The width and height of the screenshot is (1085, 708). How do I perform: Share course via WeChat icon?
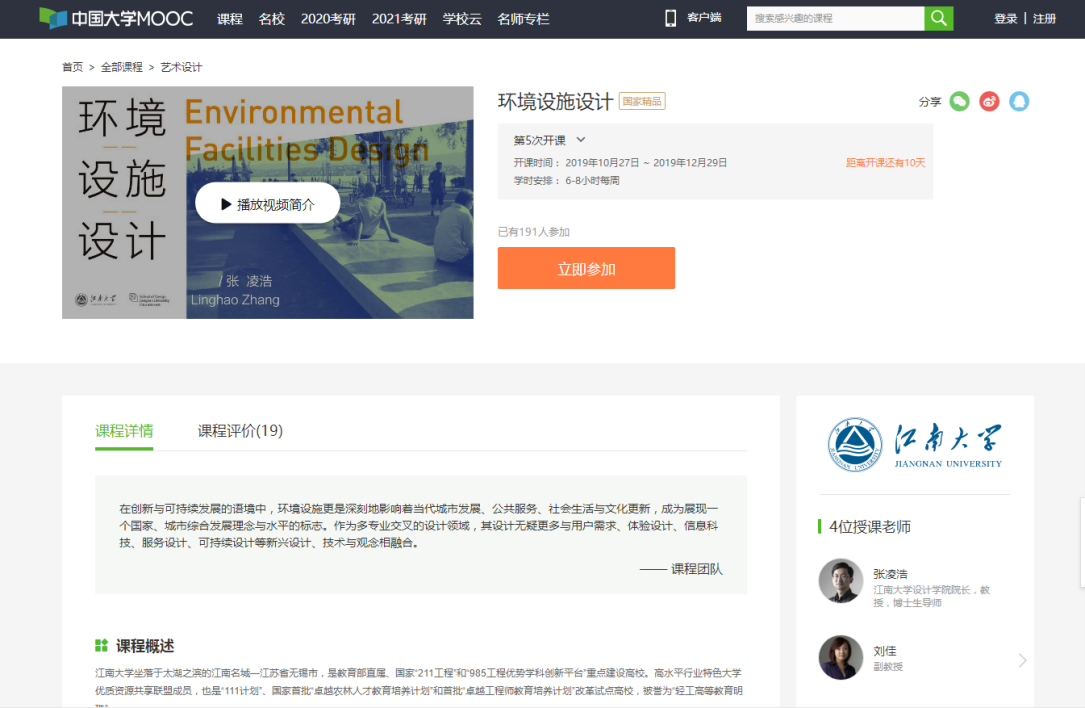point(959,101)
